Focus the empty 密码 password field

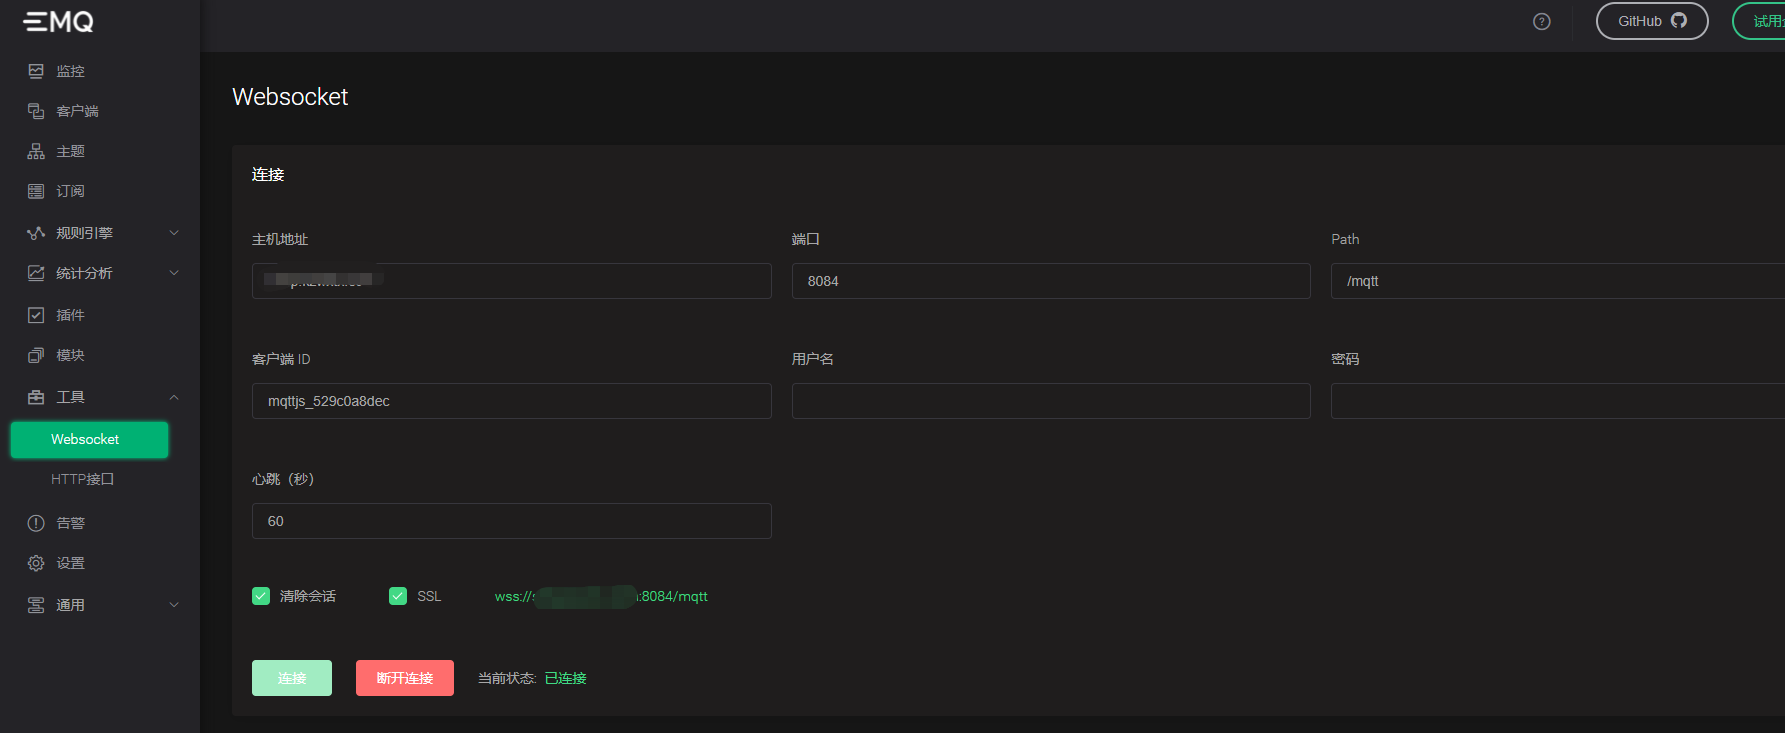pyautogui.click(x=1558, y=401)
